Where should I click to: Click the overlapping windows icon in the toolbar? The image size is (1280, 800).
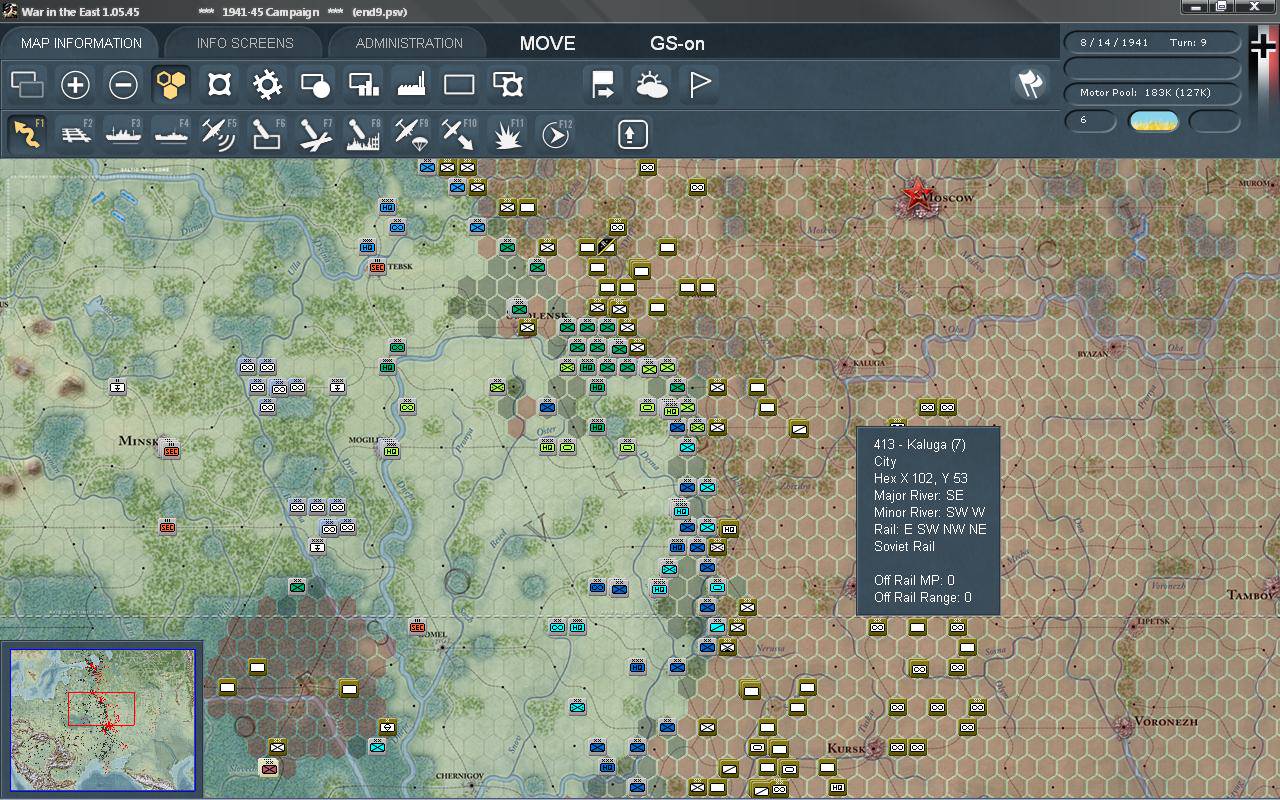pos(27,85)
